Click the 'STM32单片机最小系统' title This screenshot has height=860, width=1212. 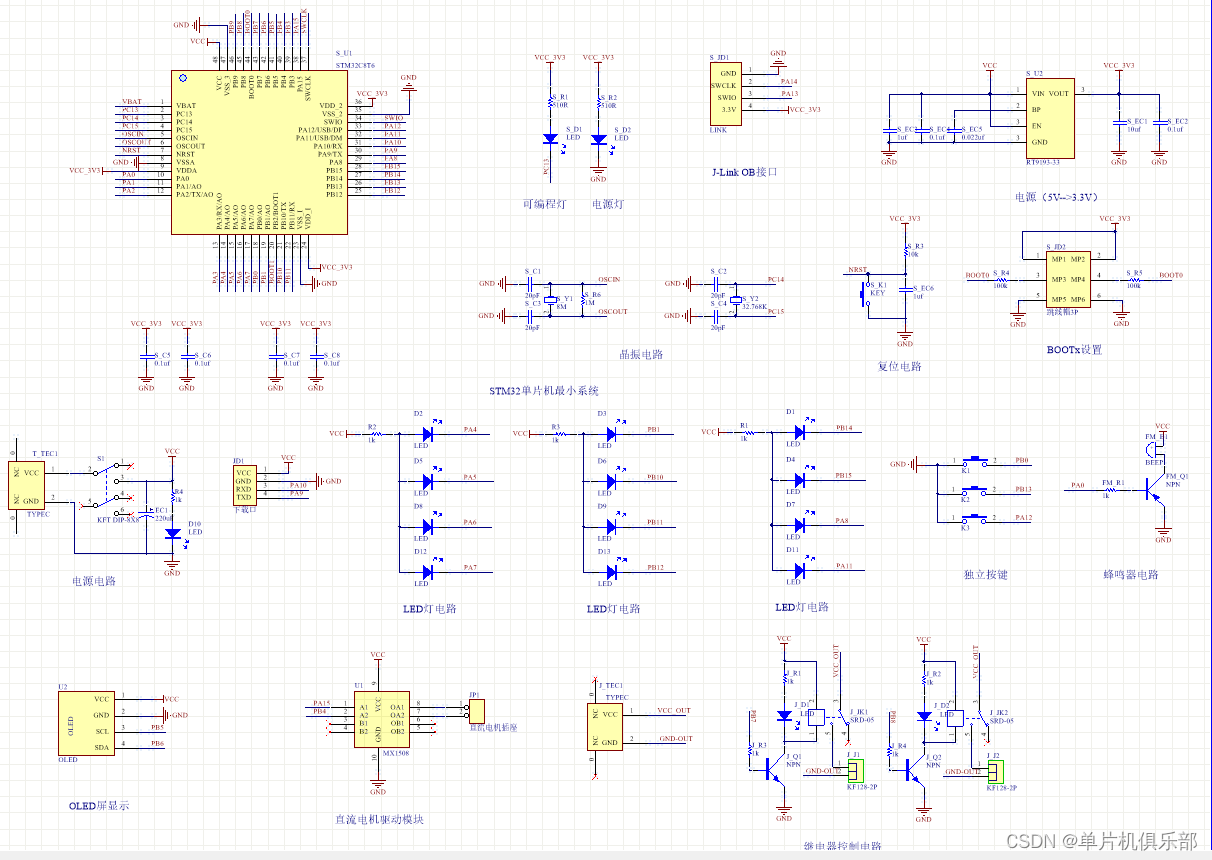[x=544, y=390]
